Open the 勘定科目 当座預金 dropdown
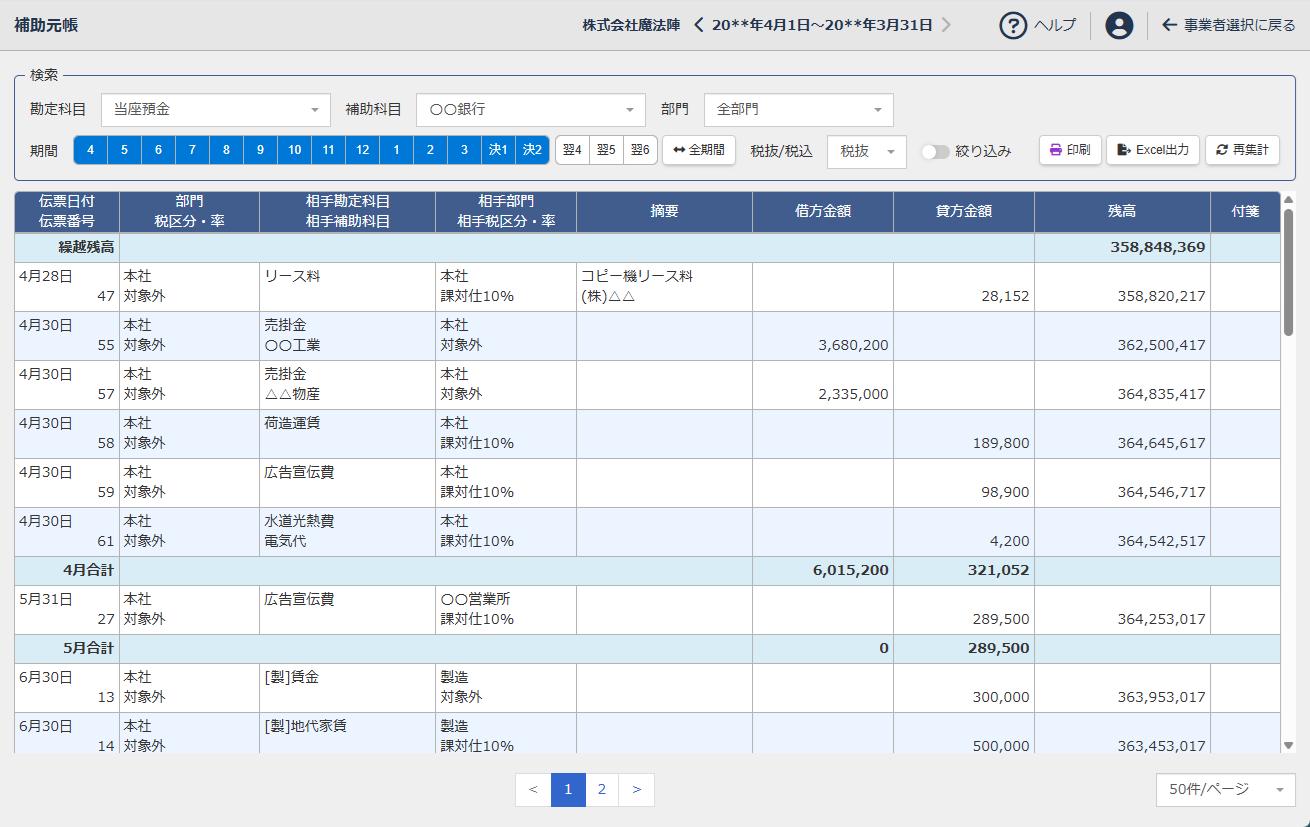The width and height of the screenshot is (1310, 827). tap(215, 110)
